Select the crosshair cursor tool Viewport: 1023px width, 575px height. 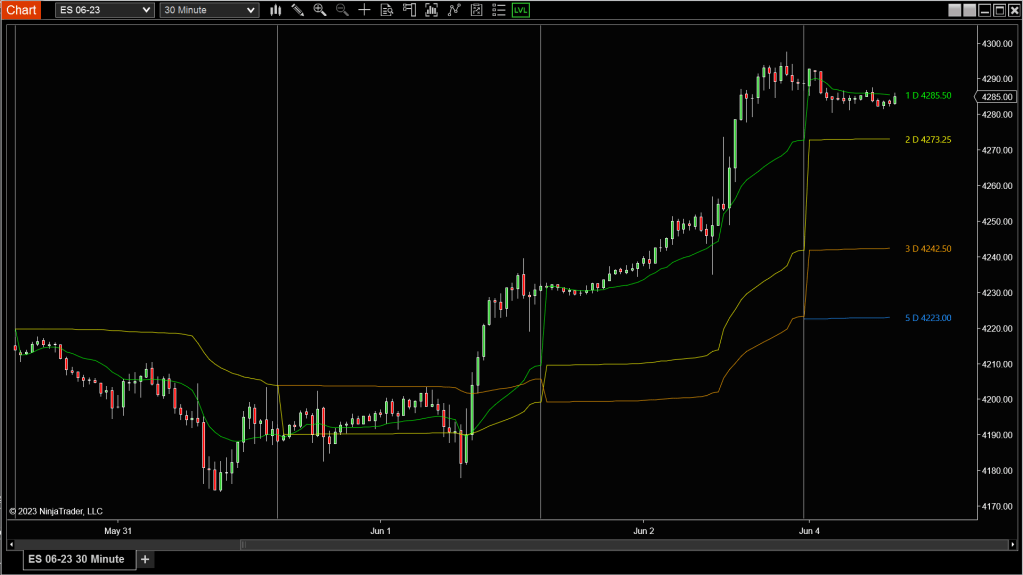tap(364, 10)
